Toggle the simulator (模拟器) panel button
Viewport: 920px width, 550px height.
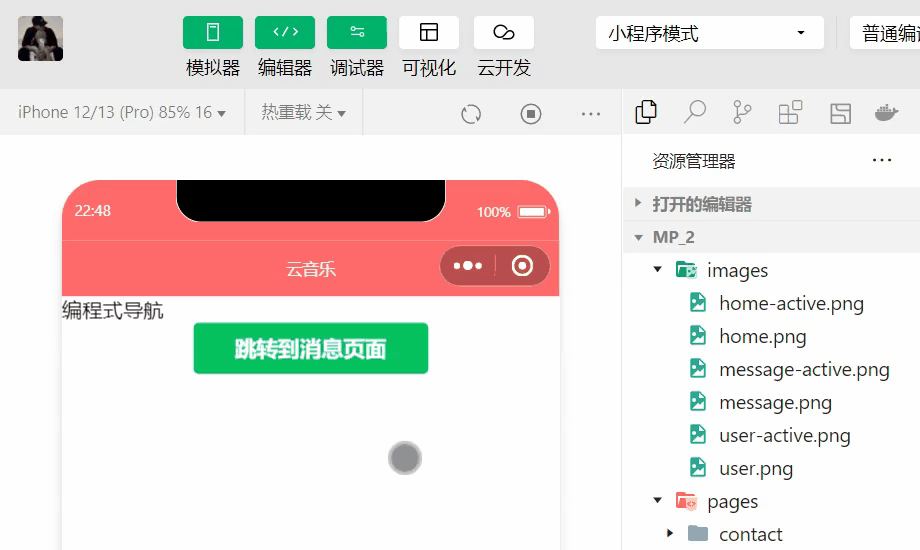click(x=212, y=32)
